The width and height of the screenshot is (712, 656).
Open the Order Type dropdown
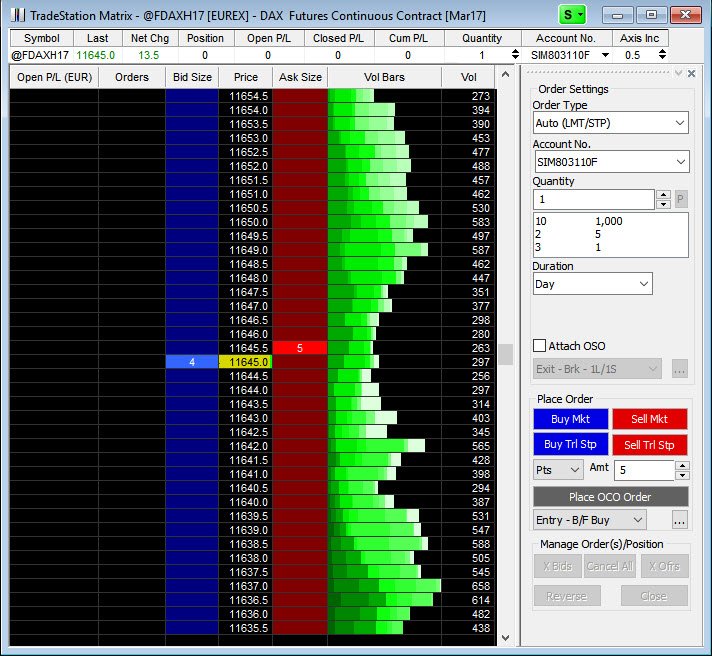[x=611, y=123]
